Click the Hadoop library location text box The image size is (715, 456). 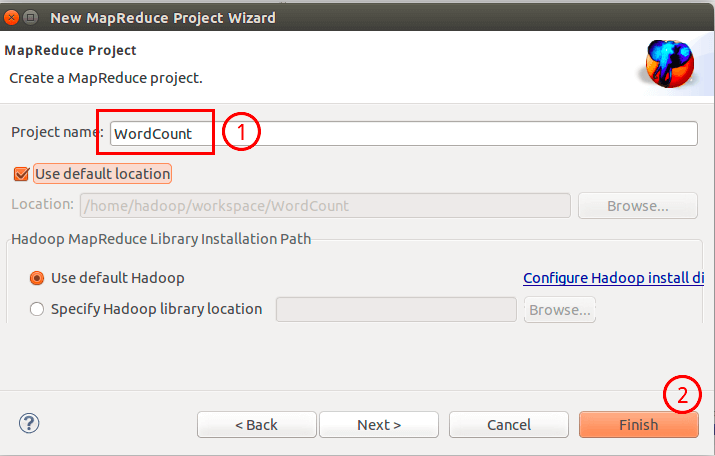click(x=396, y=310)
